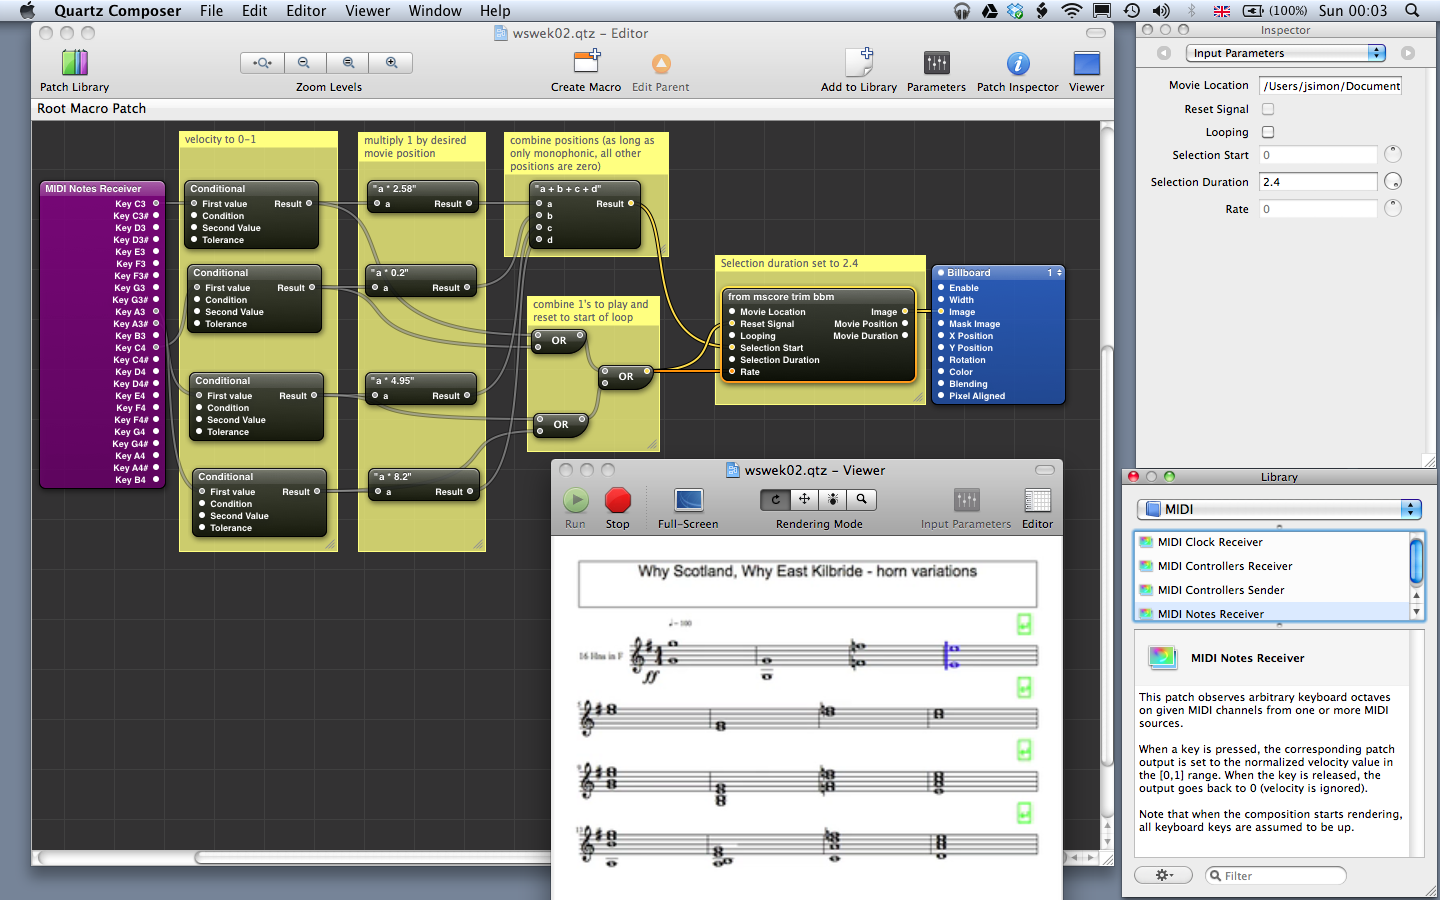The image size is (1440, 900).
Task: Click the Time Machine icon
Action: (1131, 11)
